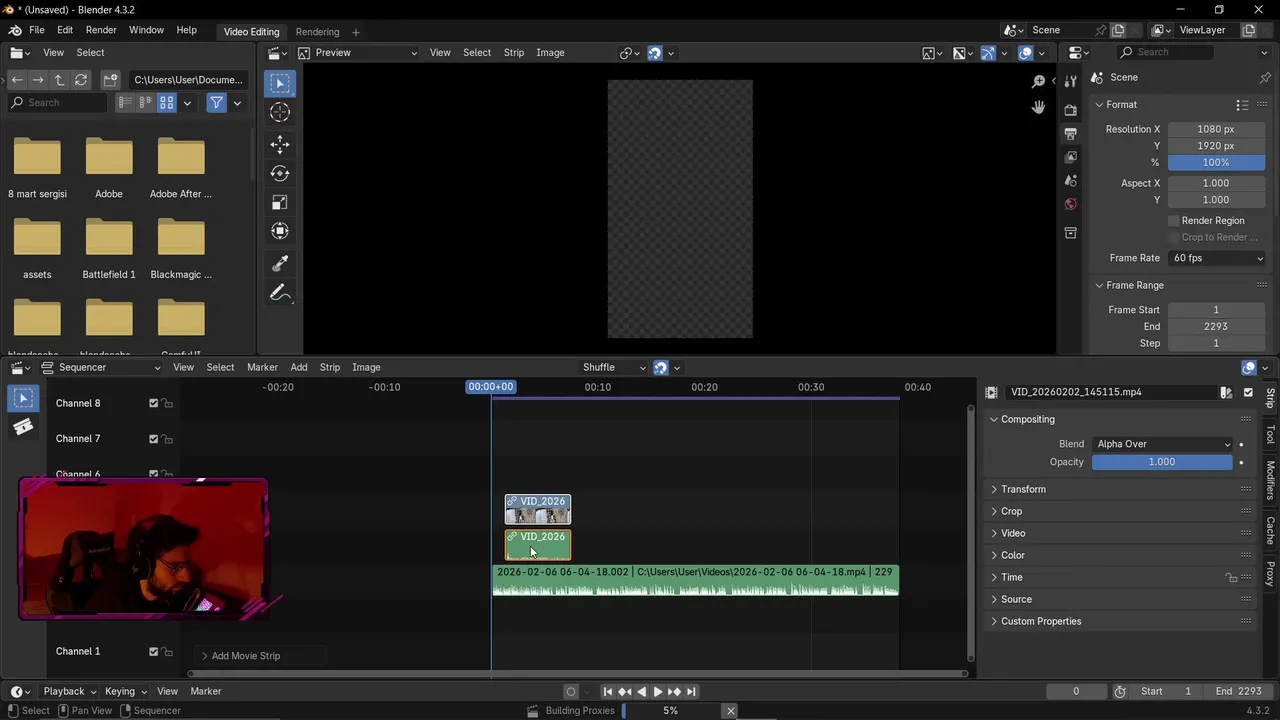Viewport: 1280px width, 720px height.
Task: Select the green audio strip in the timeline
Action: (695, 580)
